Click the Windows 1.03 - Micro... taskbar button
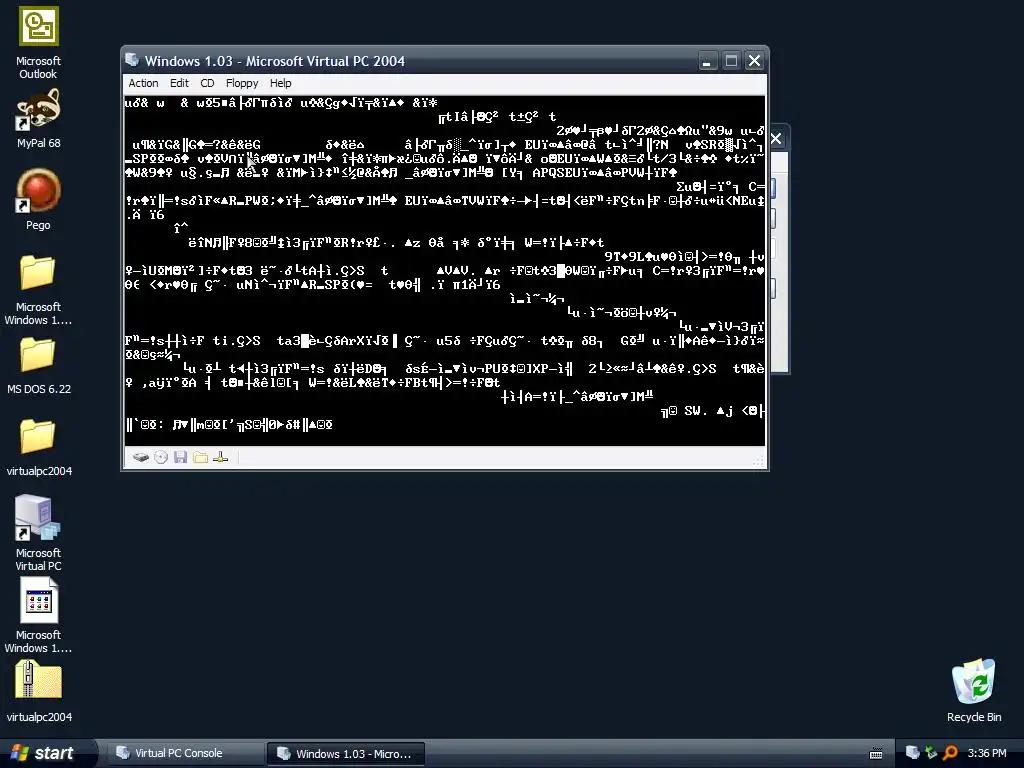The height and width of the screenshot is (768, 1024). [x=345, y=754]
